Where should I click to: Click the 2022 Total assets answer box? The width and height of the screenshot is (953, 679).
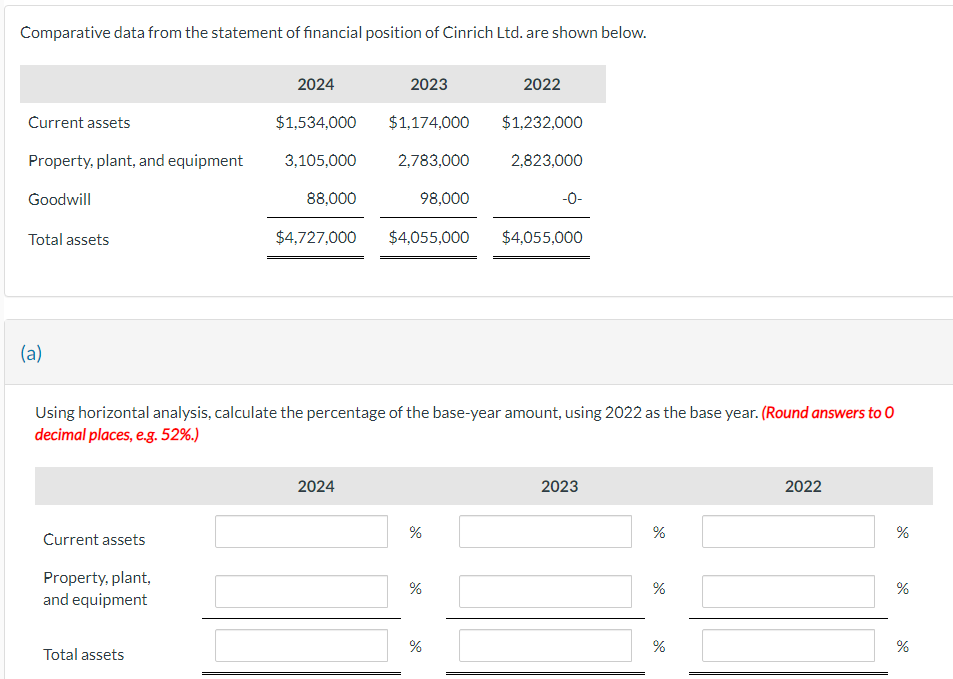coord(788,645)
